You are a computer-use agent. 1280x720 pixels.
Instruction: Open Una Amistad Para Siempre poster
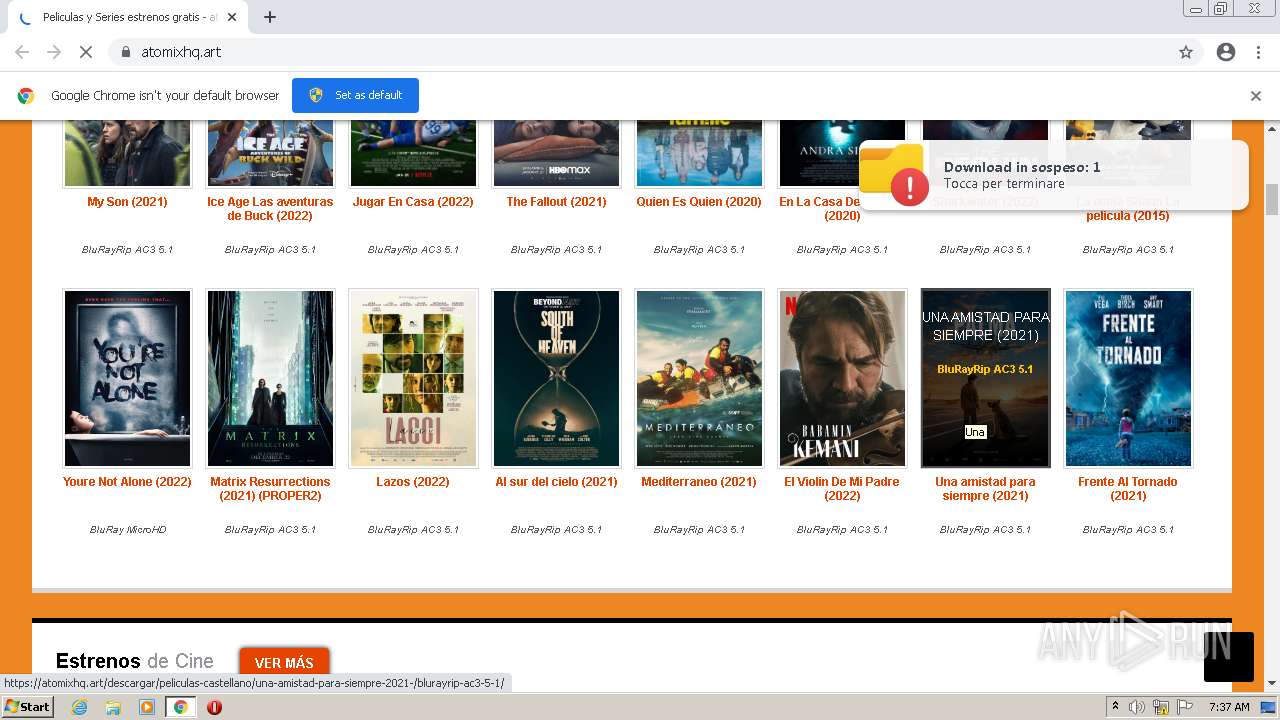pos(985,379)
